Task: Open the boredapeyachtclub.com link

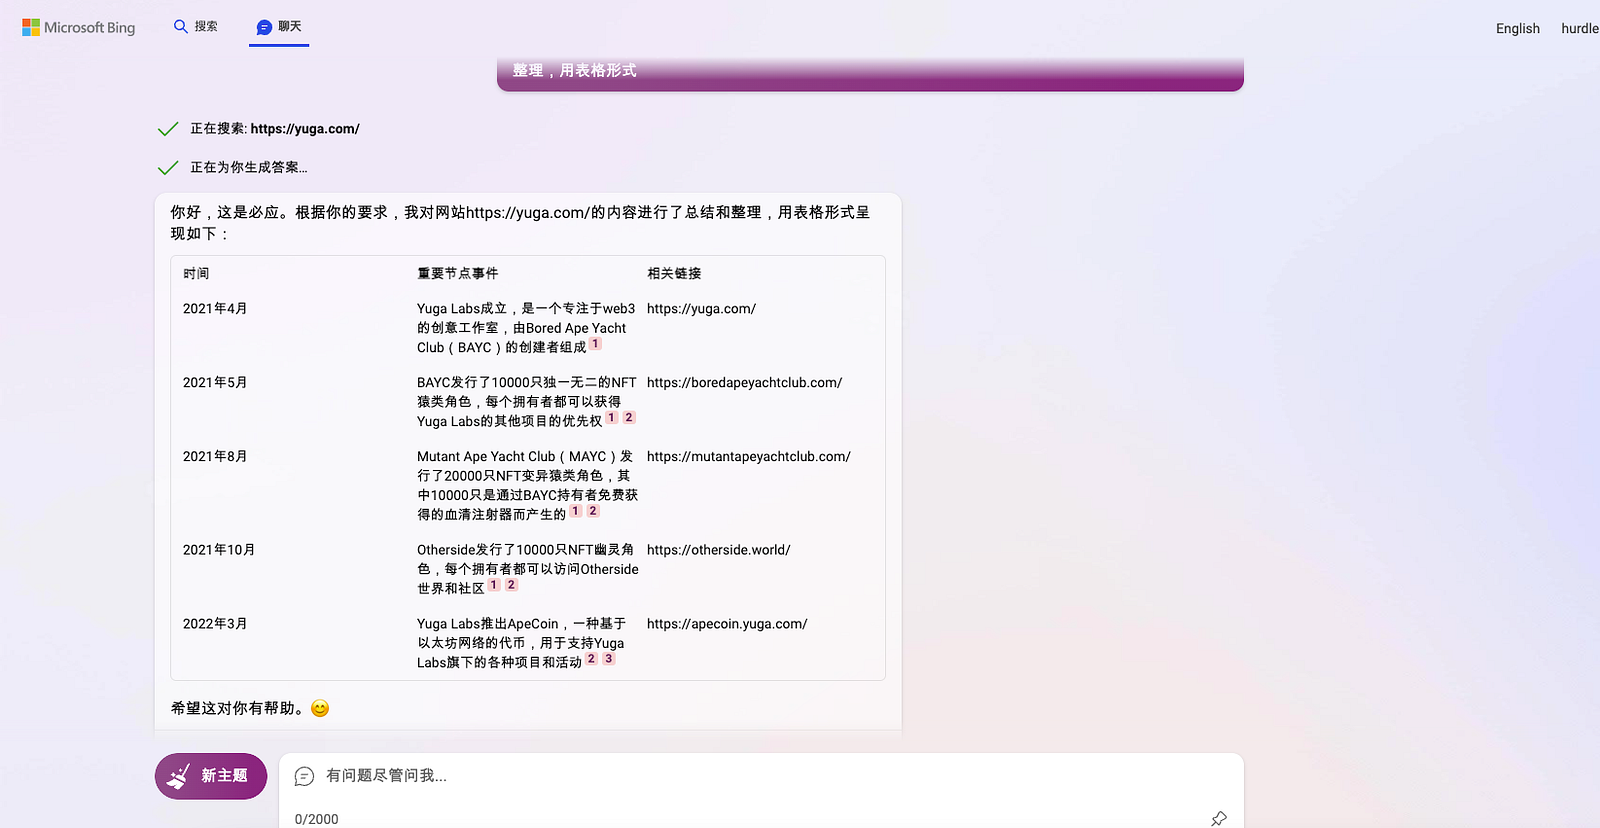Action: (744, 383)
